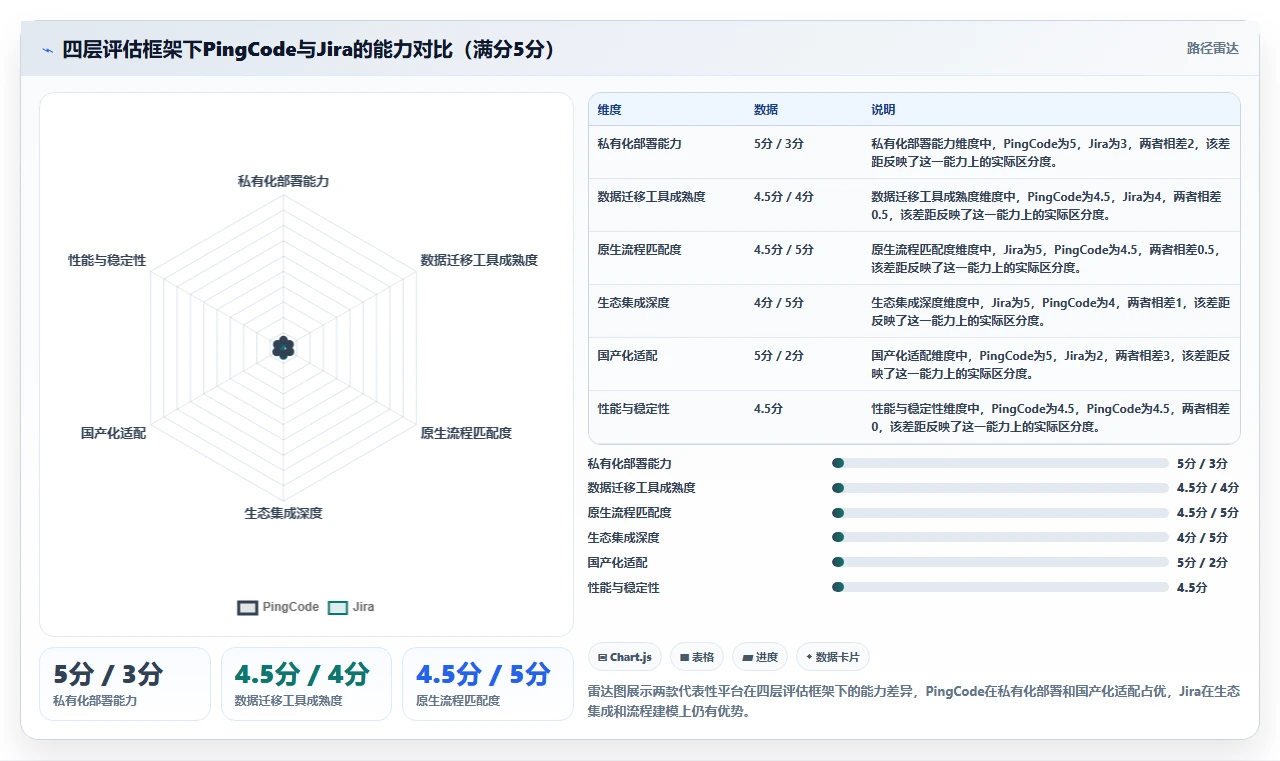
Task: Click the radar axis label 性能与稳定性
Action: (x=107, y=260)
